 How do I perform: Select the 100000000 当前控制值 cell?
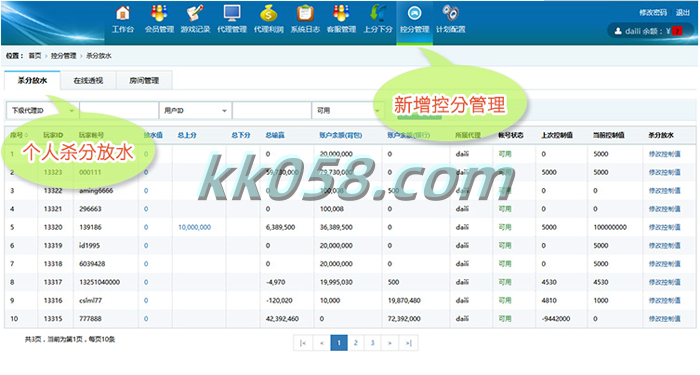click(610, 227)
